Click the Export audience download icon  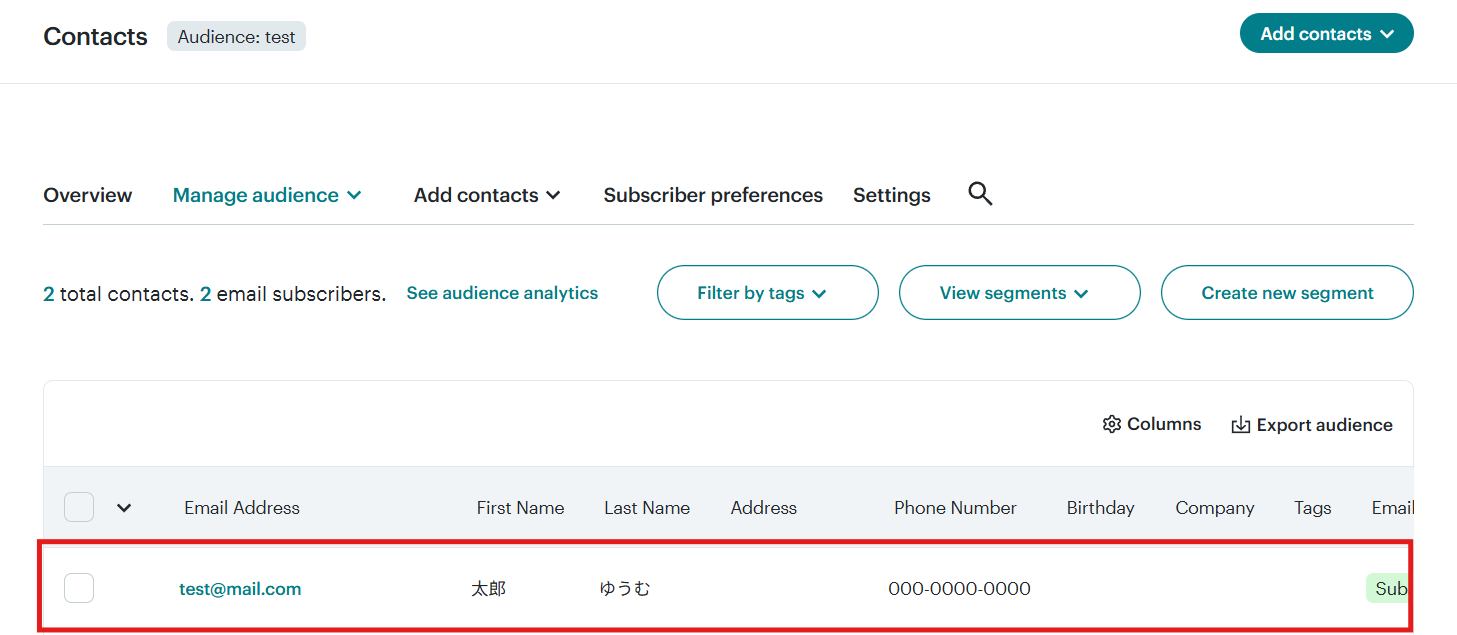click(1240, 425)
